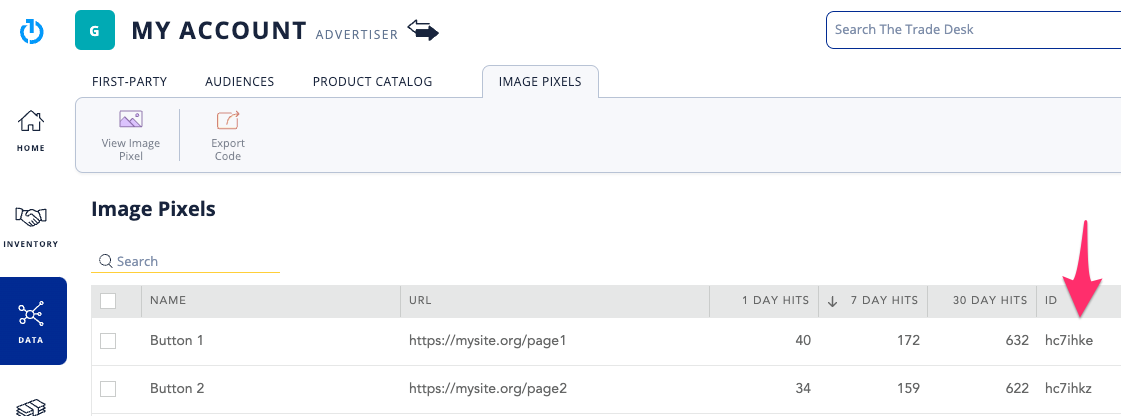1121x416 pixels.
Task: Open the Product Catalog tab
Action: point(372,82)
